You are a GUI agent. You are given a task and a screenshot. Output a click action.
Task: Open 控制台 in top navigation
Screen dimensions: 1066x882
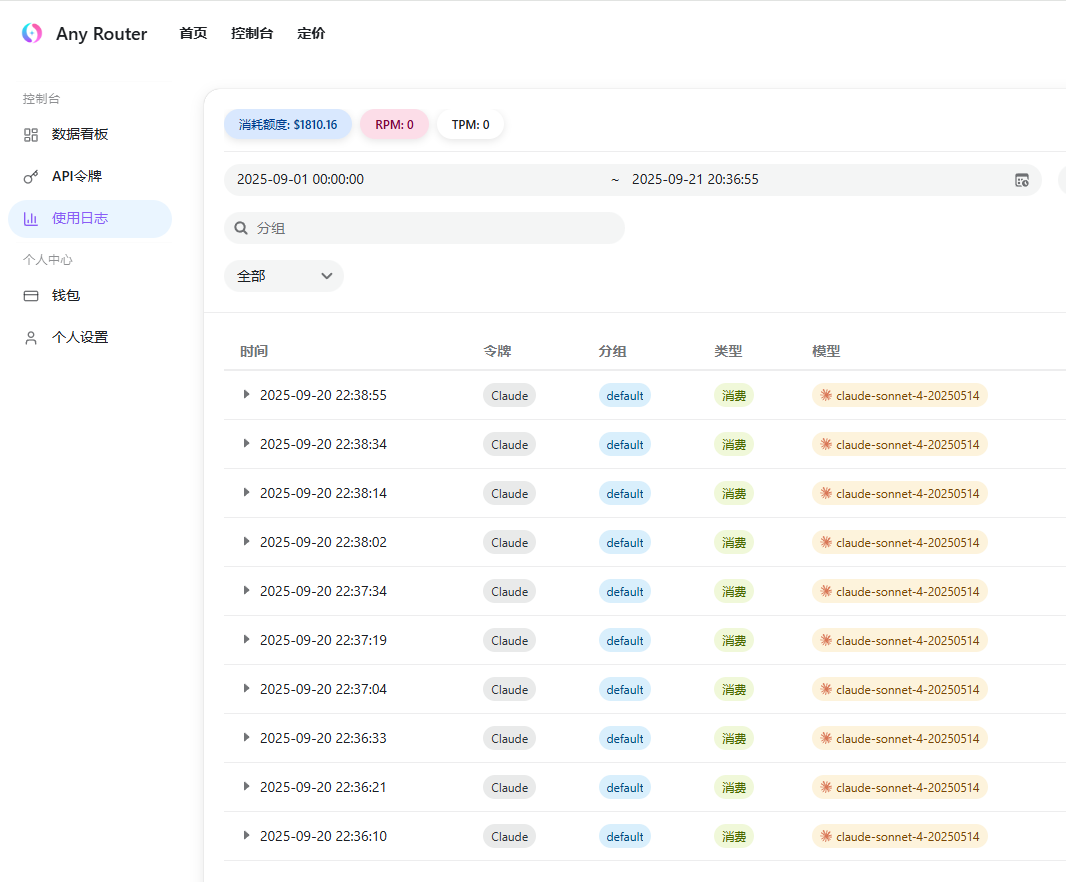(252, 33)
